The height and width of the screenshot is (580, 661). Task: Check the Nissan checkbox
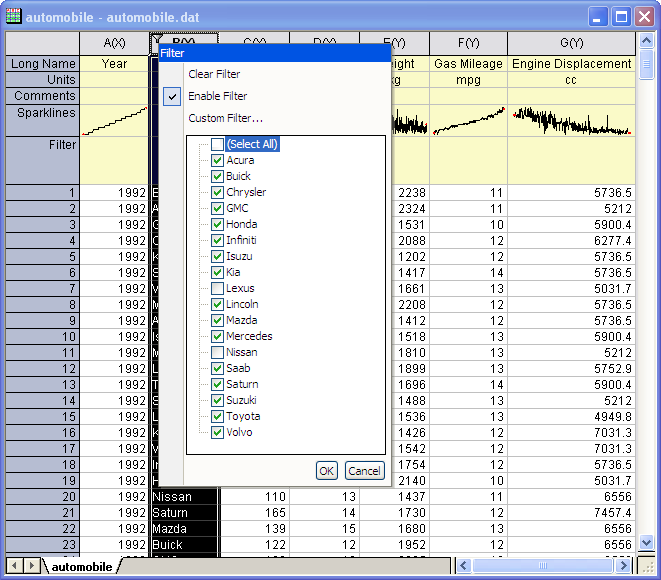pyautogui.click(x=217, y=352)
